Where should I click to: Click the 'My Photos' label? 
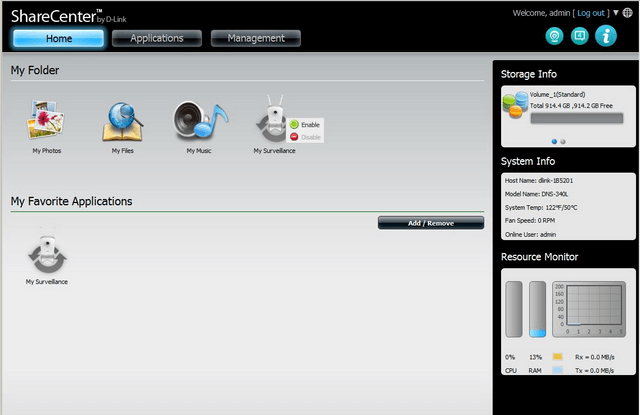47,151
